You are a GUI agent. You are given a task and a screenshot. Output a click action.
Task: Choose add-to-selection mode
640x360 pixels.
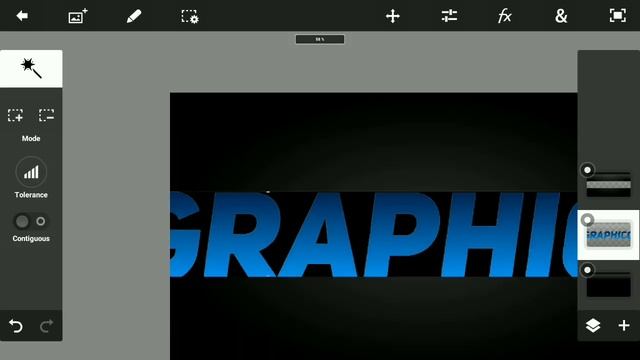tap(16, 115)
